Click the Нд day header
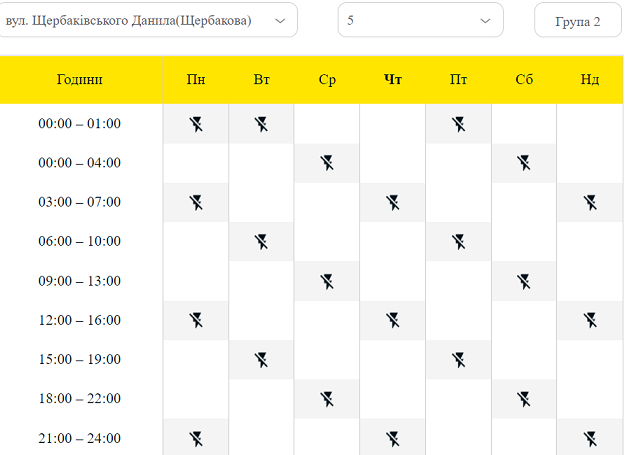The height and width of the screenshot is (455, 627). pos(590,80)
